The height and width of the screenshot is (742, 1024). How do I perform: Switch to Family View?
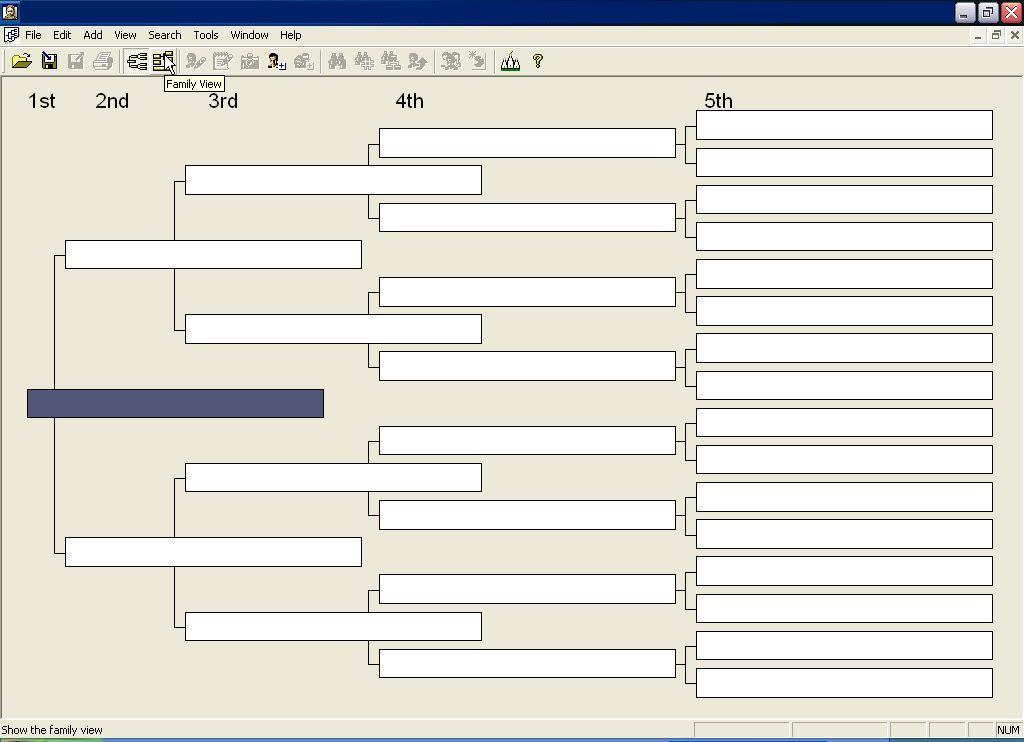click(x=162, y=61)
